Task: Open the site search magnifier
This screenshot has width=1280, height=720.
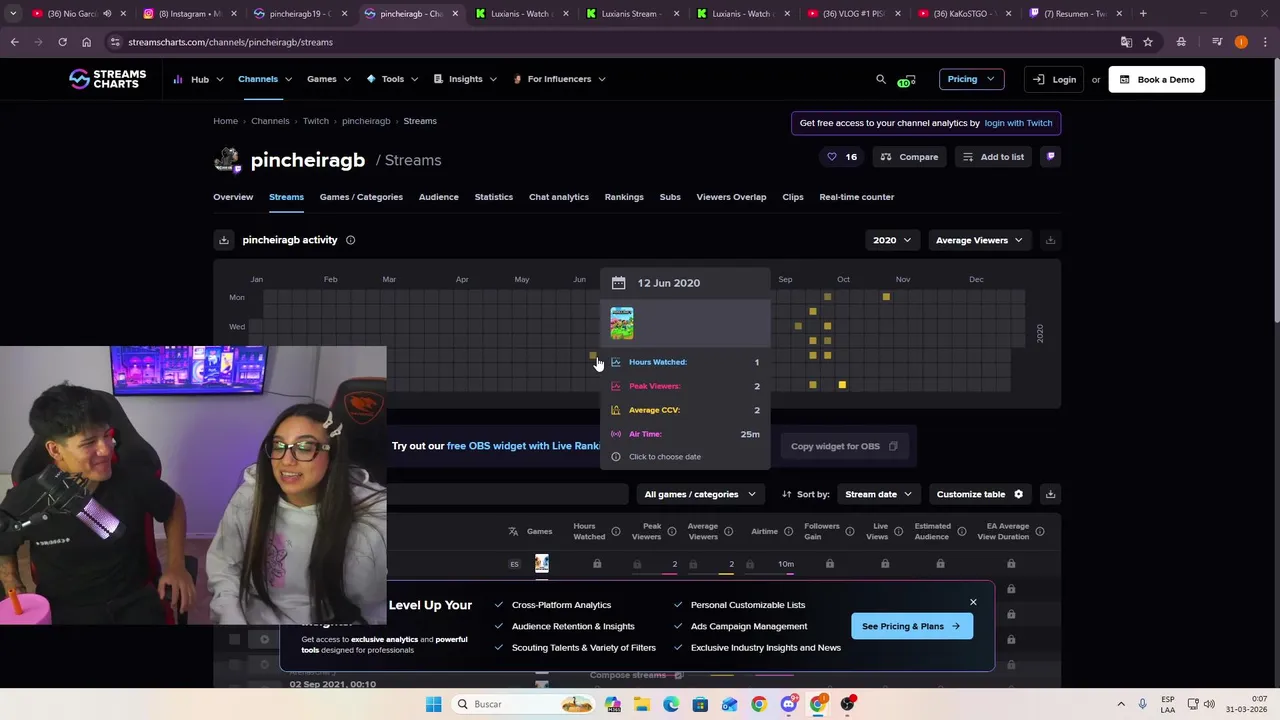Action: pyautogui.click(x=881, y=79)
